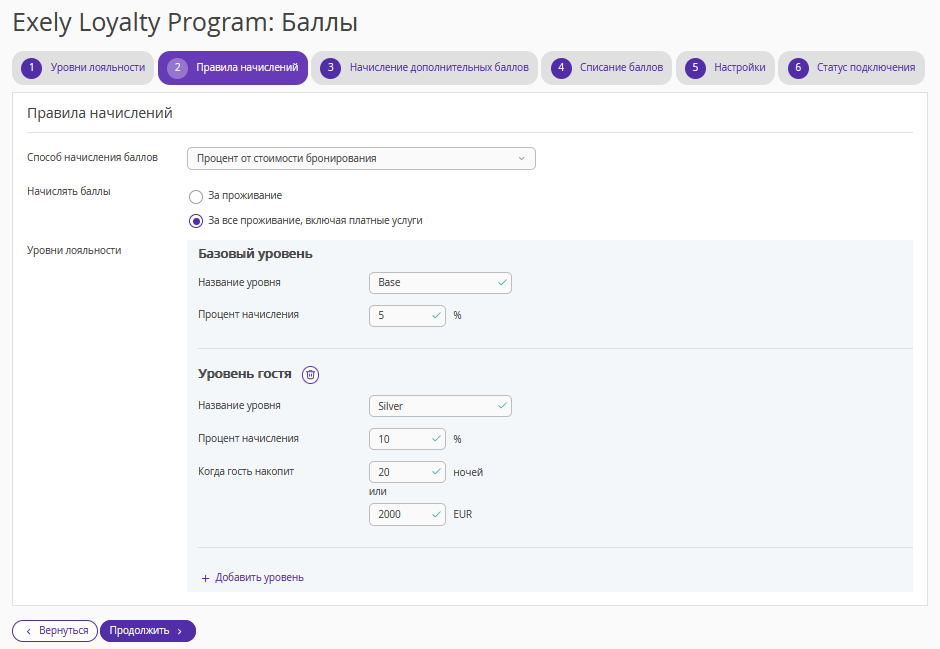The height and width of the screenshot is (649, 940).
Task: Open the Списание баллов tab
Action: coord(606,68)
